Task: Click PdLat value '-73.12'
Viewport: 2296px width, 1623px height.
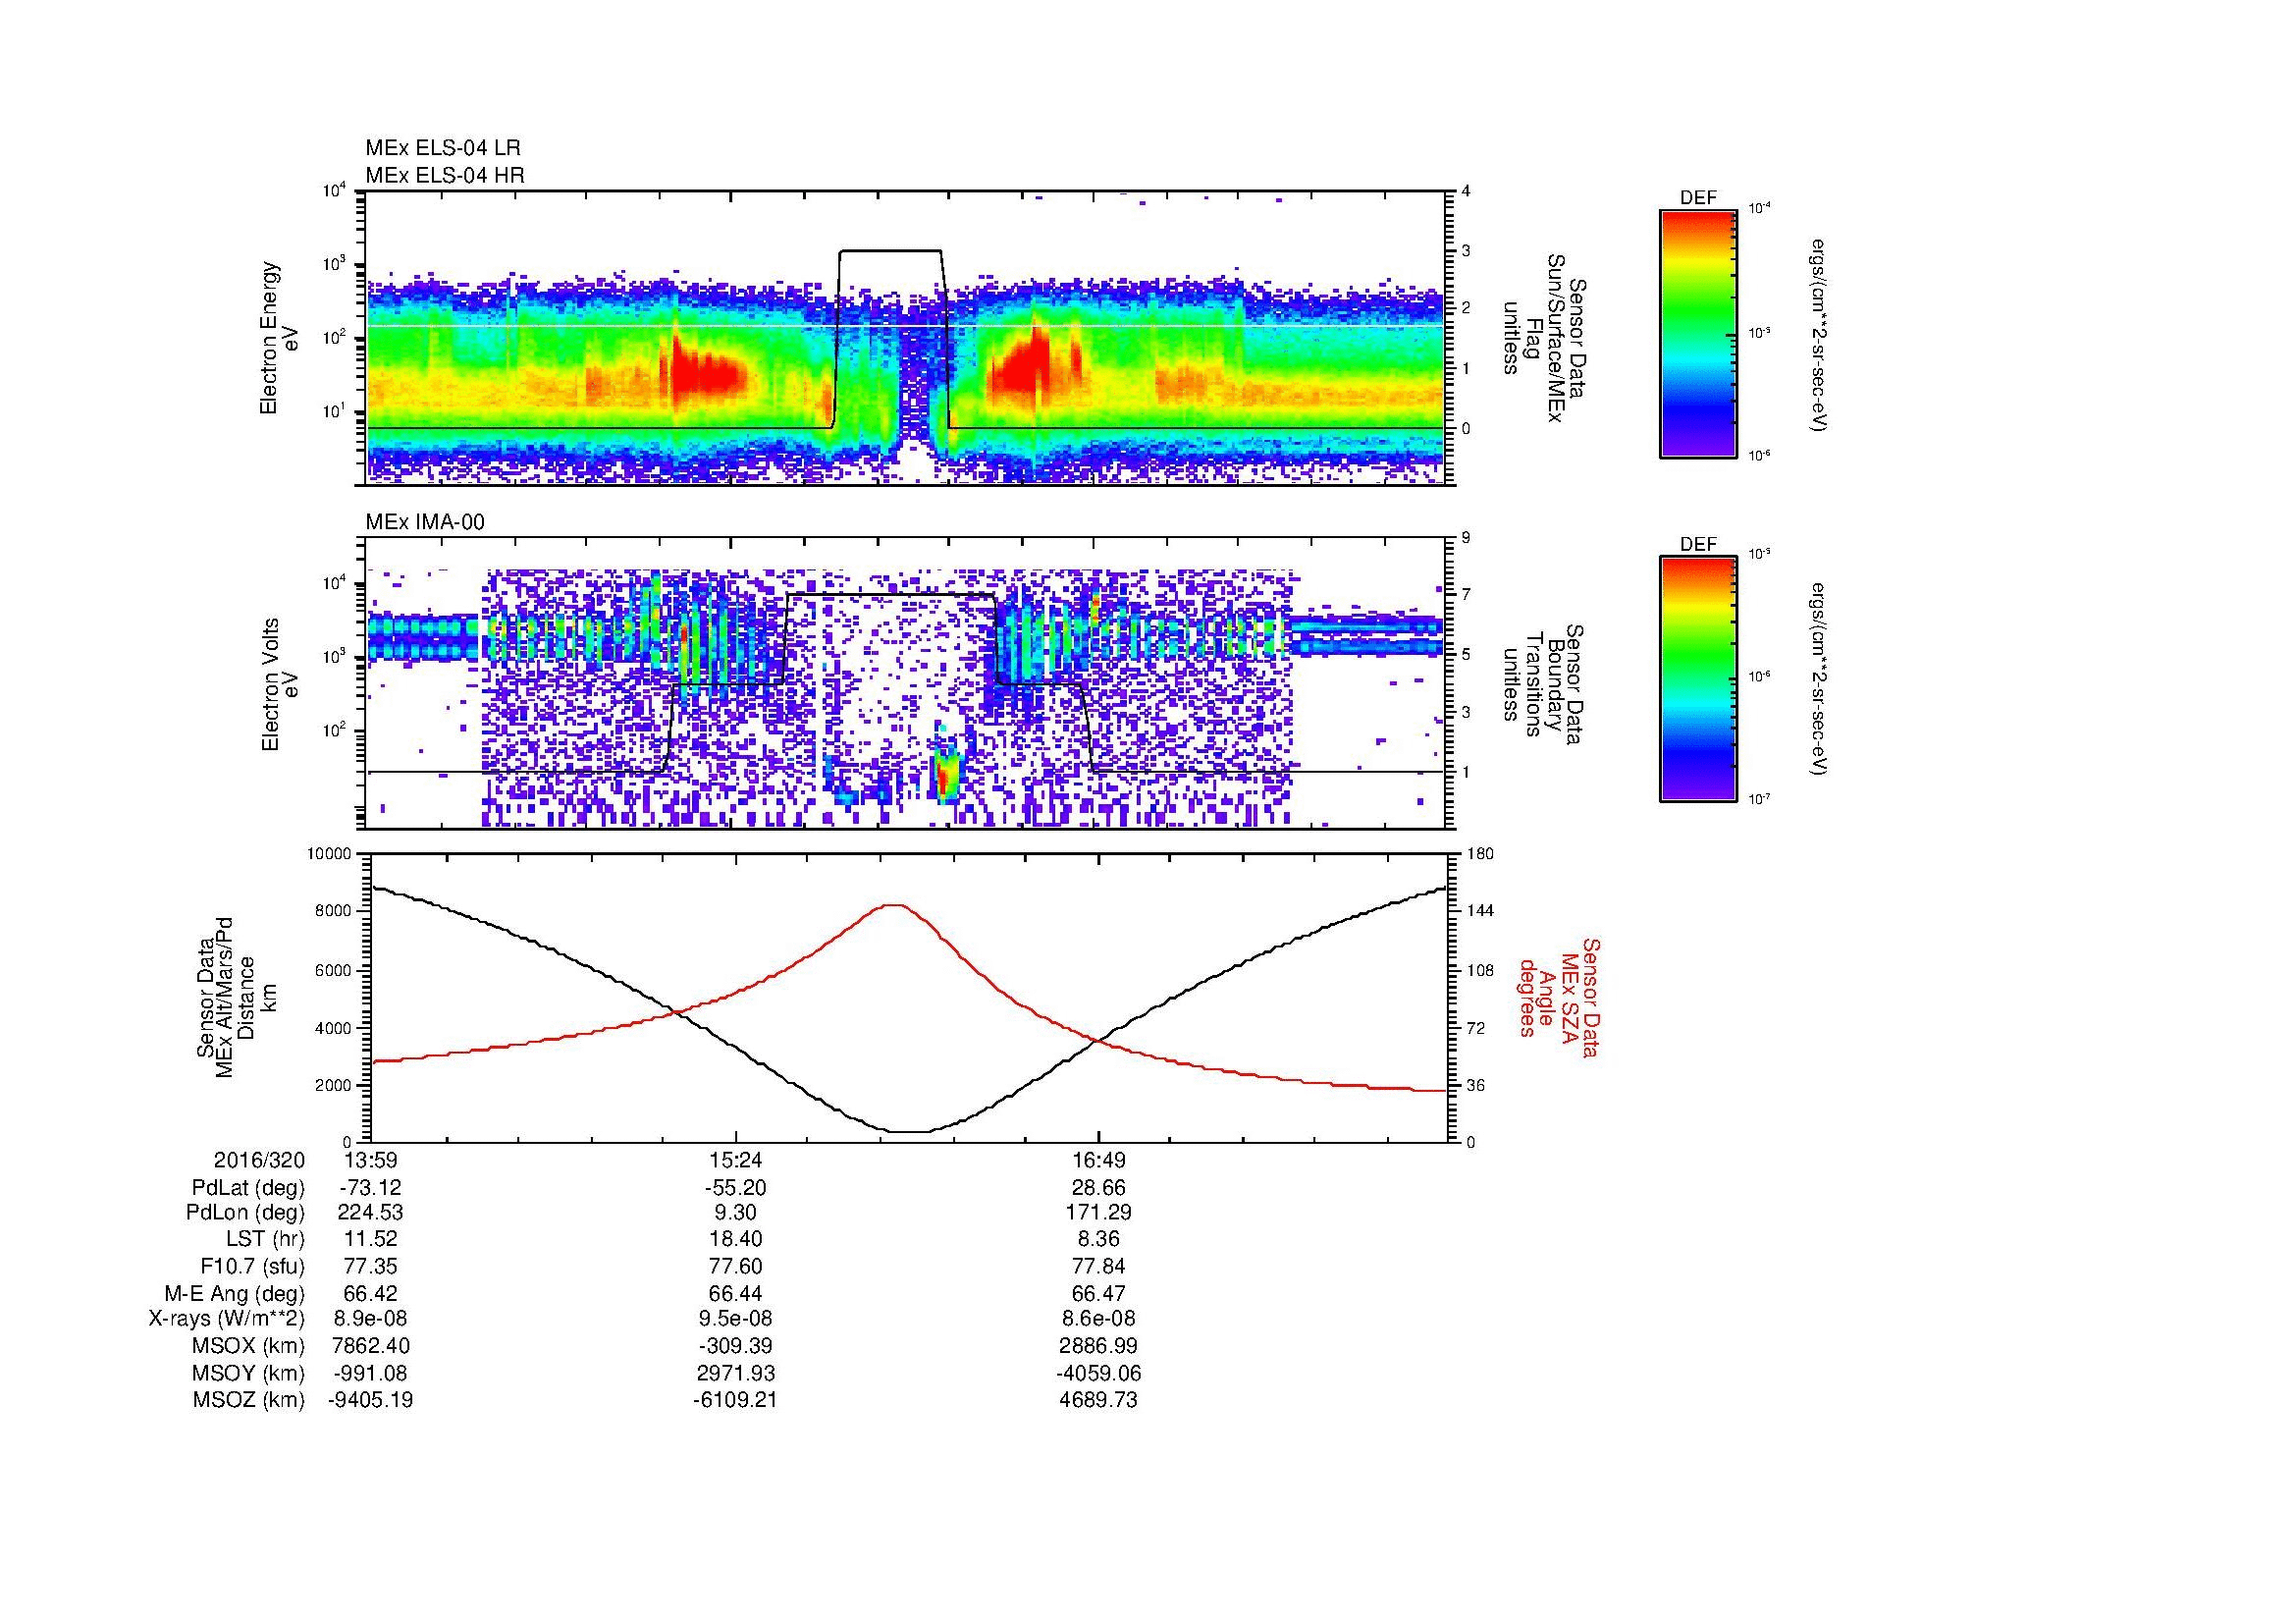Action: pos(370,1187)
